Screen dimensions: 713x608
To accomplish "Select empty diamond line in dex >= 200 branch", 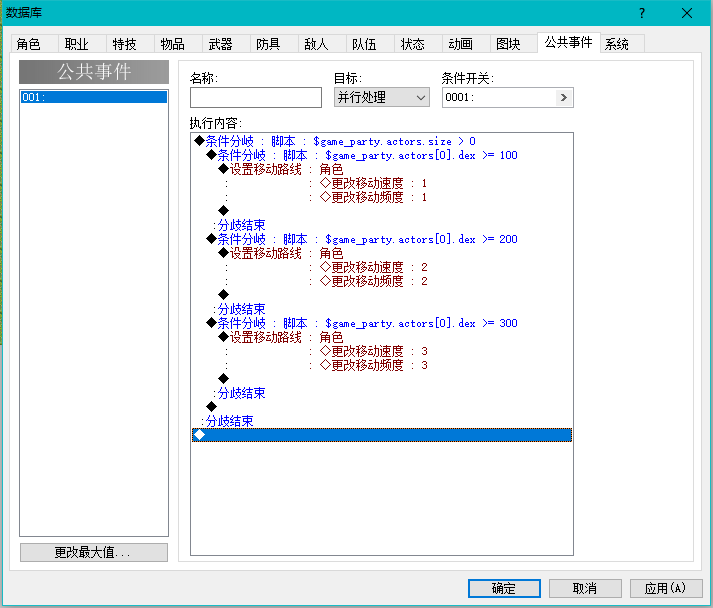I will (x=382, y=295).
